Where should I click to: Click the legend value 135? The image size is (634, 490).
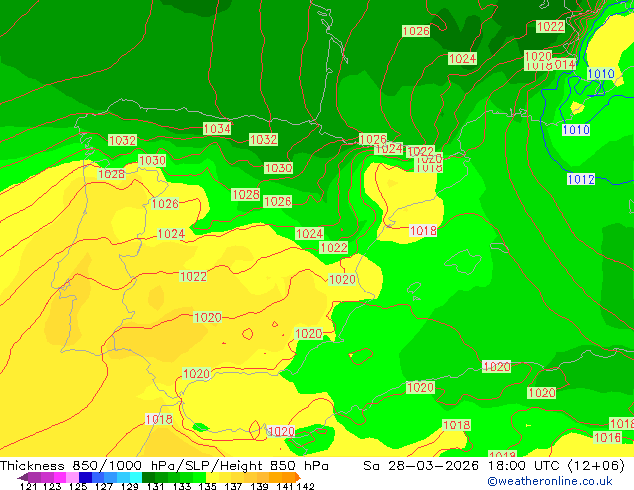tap(207, 486)
